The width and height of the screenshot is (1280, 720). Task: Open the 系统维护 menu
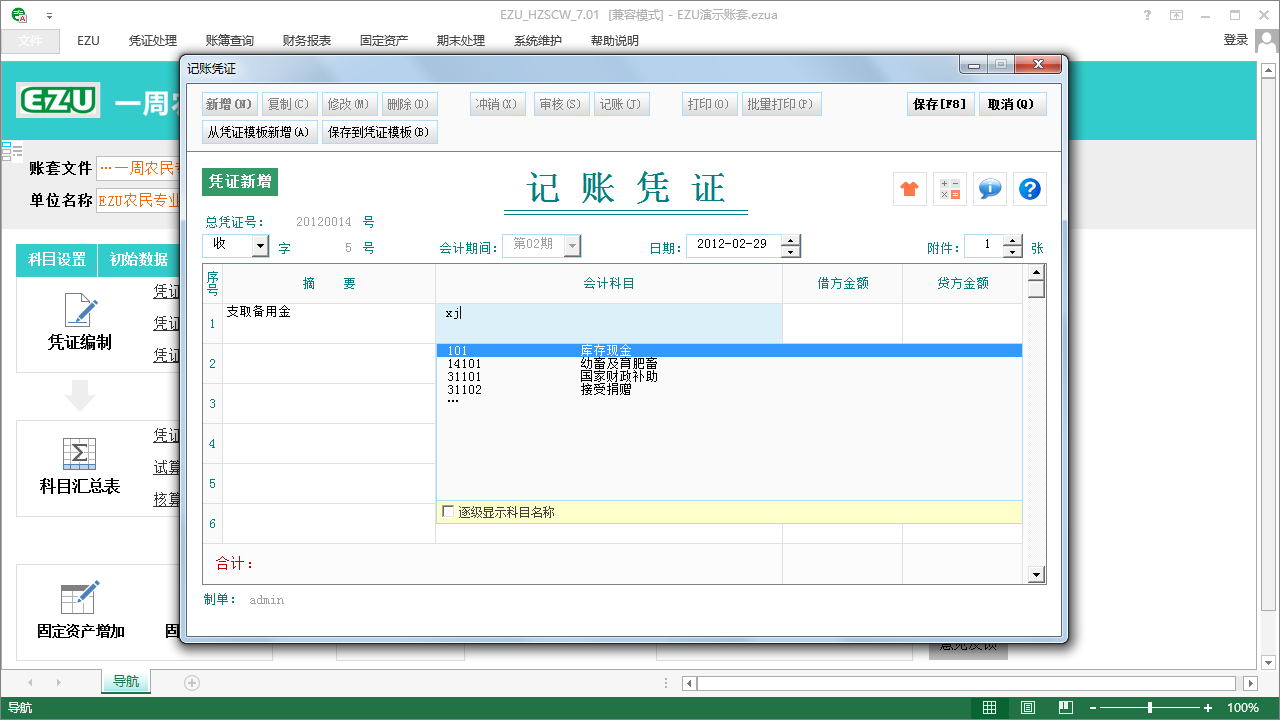(x=538, y=41)
